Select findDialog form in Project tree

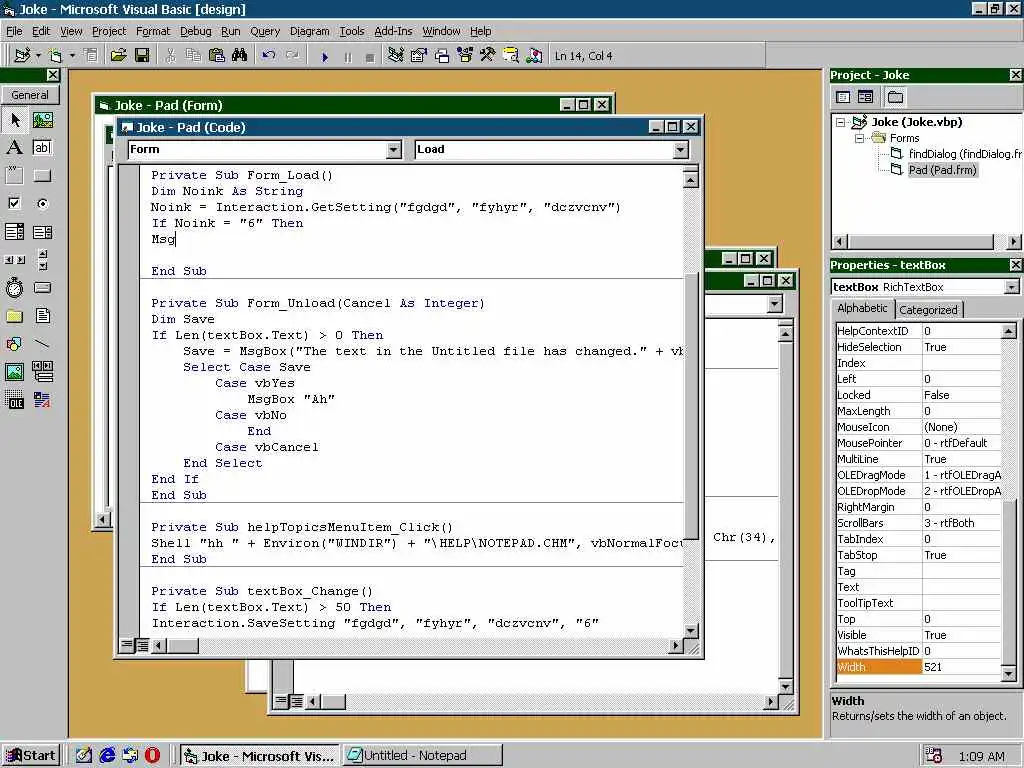[x=964, y=154]
